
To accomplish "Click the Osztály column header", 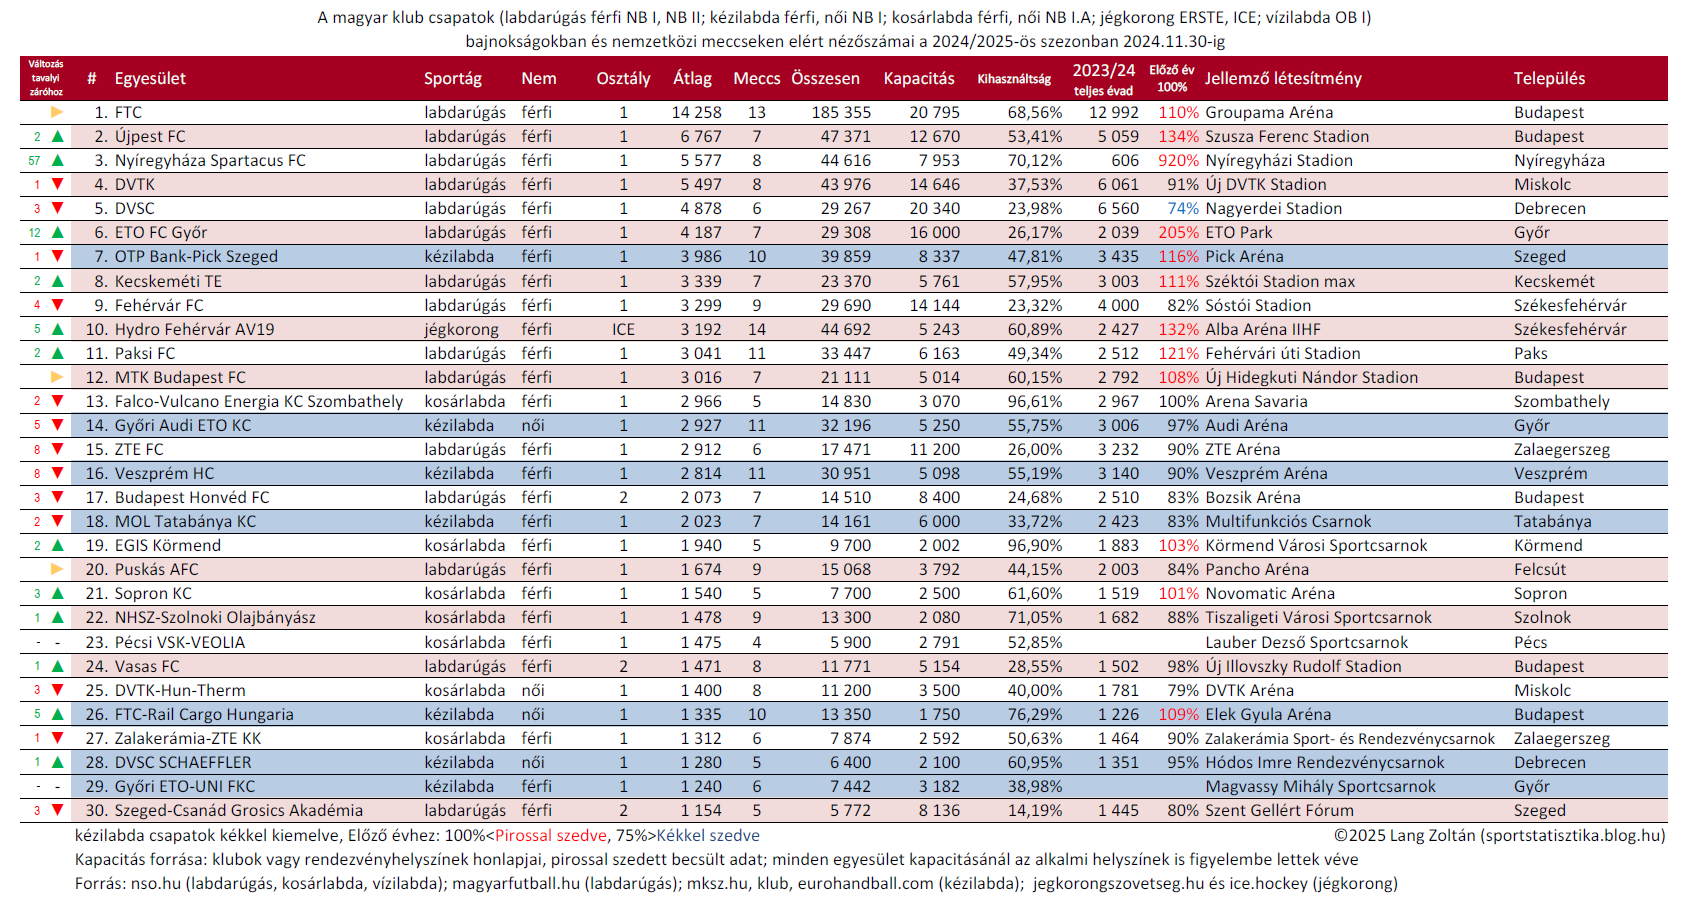I will (x=623, y=78).
